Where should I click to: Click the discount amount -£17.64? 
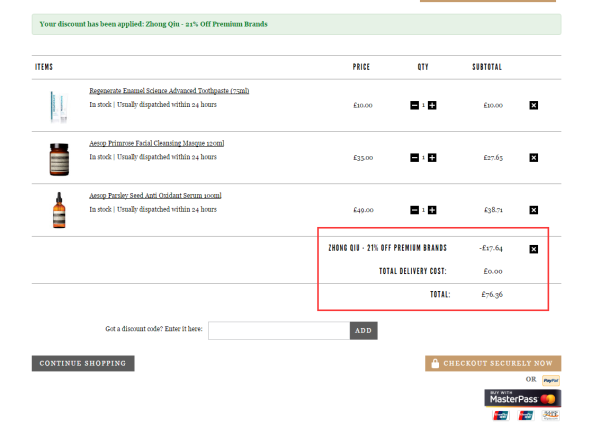(491, 248)
